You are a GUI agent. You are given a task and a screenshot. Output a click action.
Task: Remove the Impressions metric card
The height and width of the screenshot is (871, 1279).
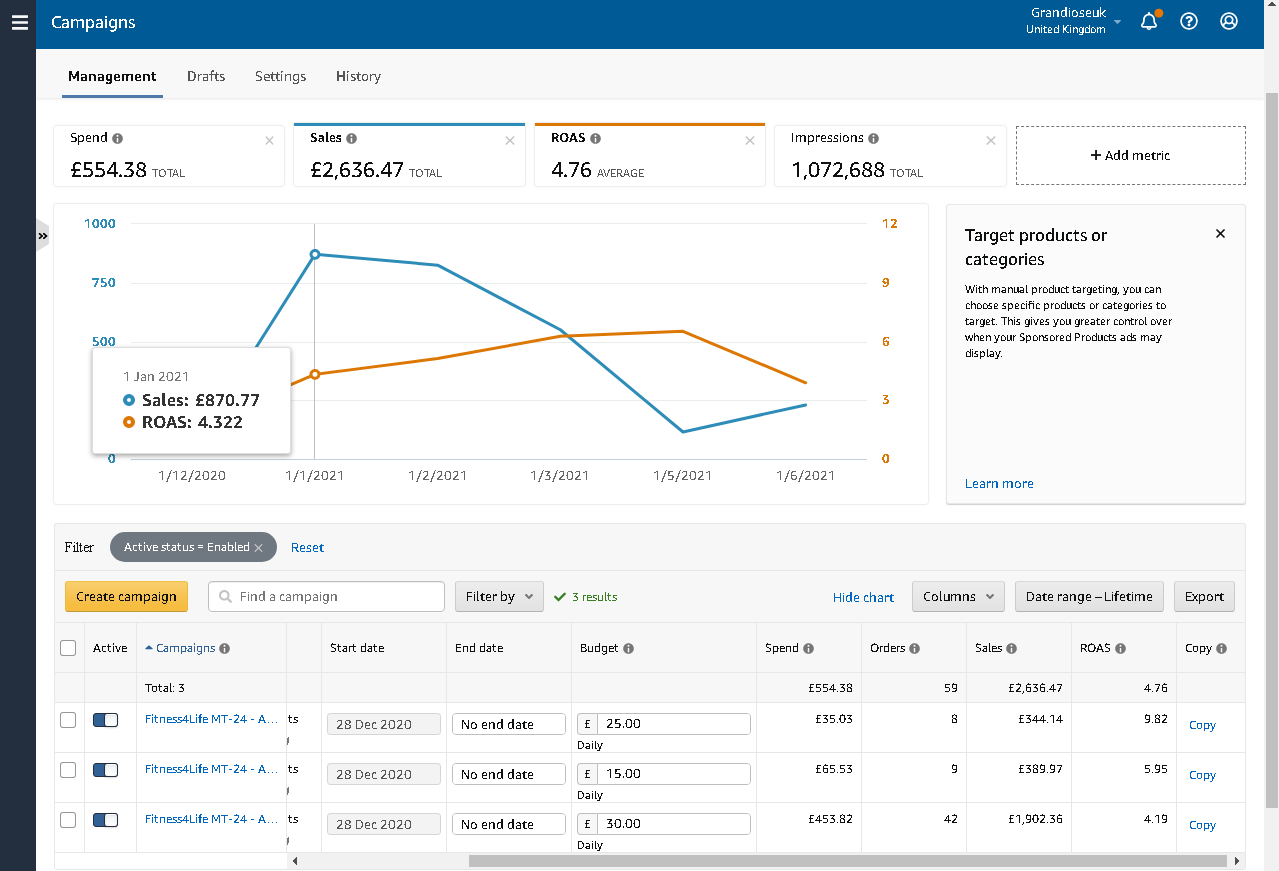(990, 141)
